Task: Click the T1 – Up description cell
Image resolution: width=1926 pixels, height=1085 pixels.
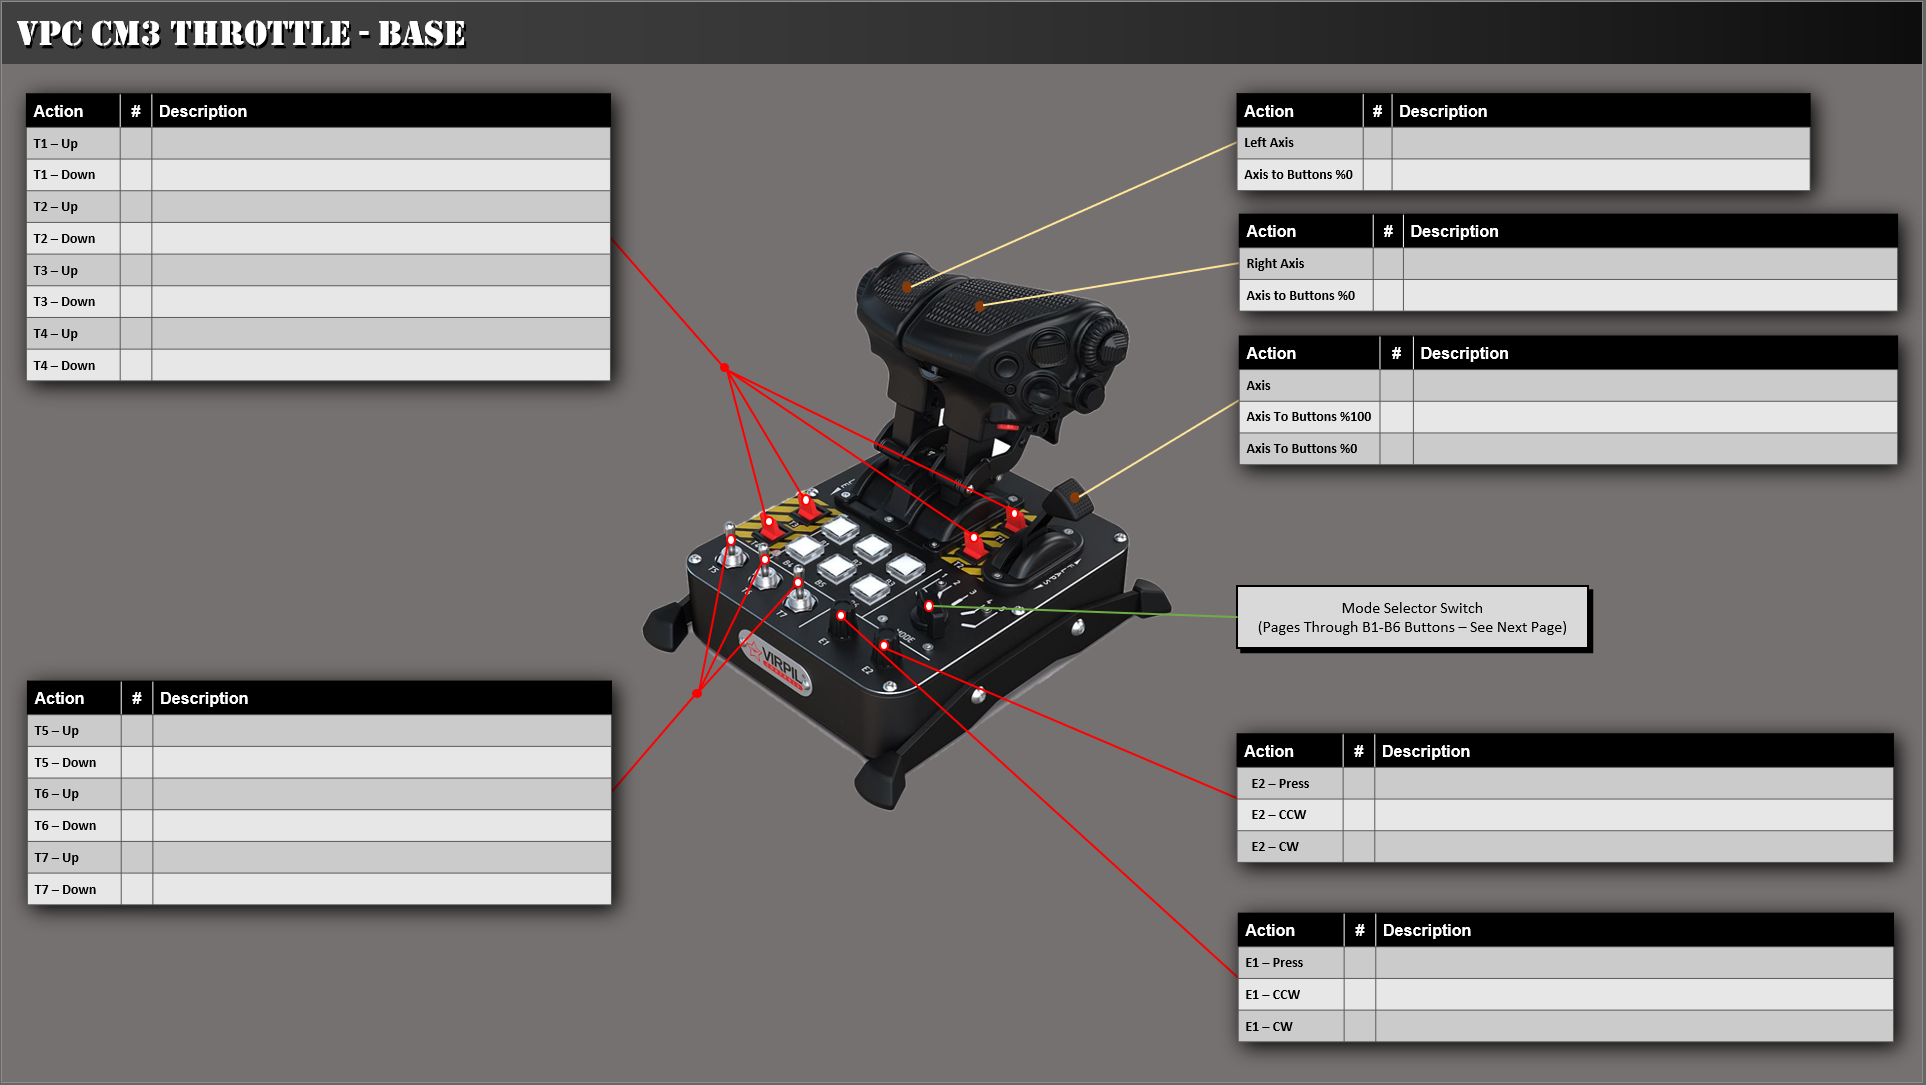Action: tap(380, 143)
